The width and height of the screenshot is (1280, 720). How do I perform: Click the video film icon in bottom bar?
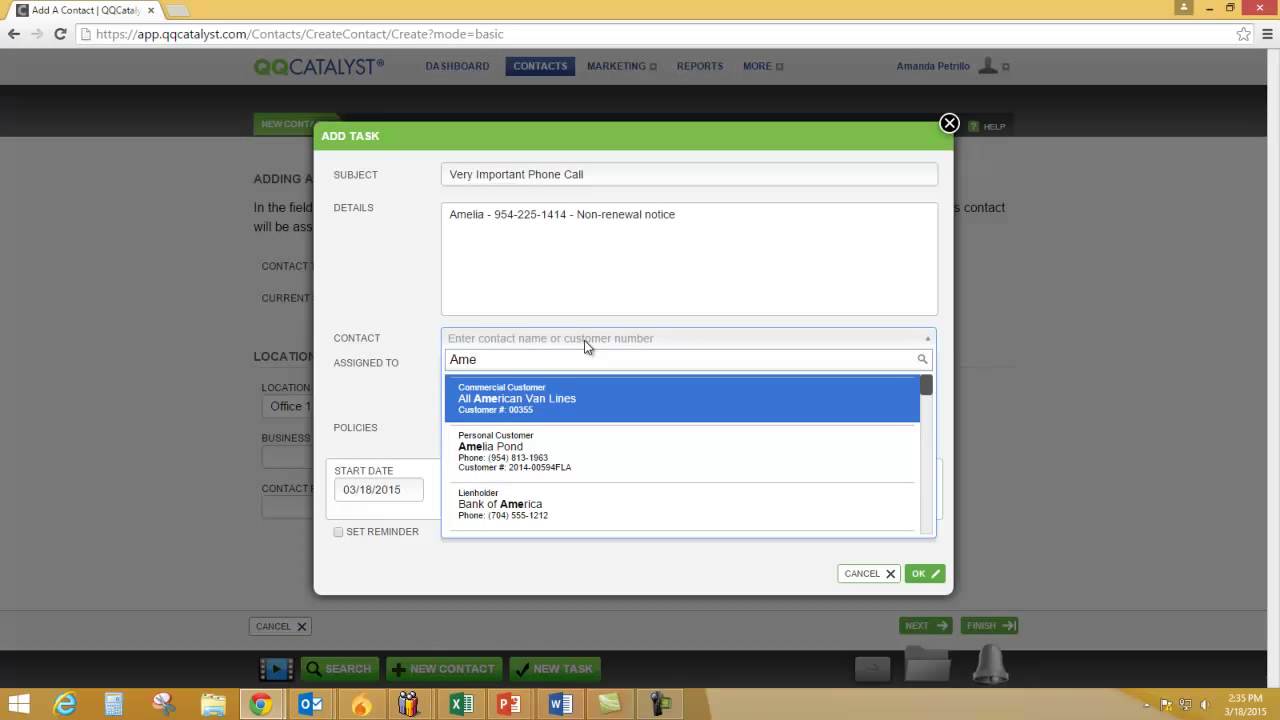276,669
